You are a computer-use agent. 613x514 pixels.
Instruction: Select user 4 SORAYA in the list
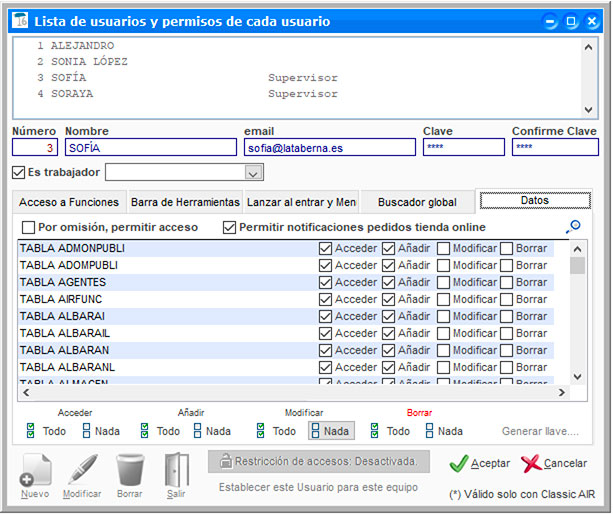[297, 94]
